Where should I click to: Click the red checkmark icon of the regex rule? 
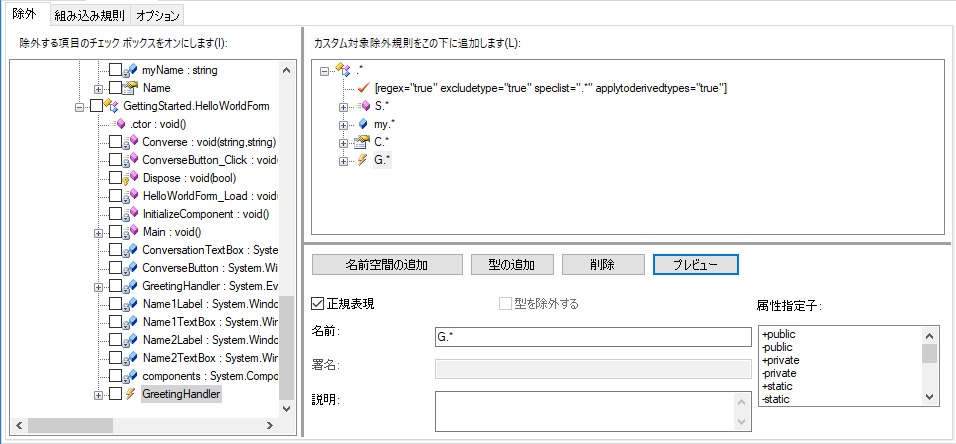click(x=365, y=88)
